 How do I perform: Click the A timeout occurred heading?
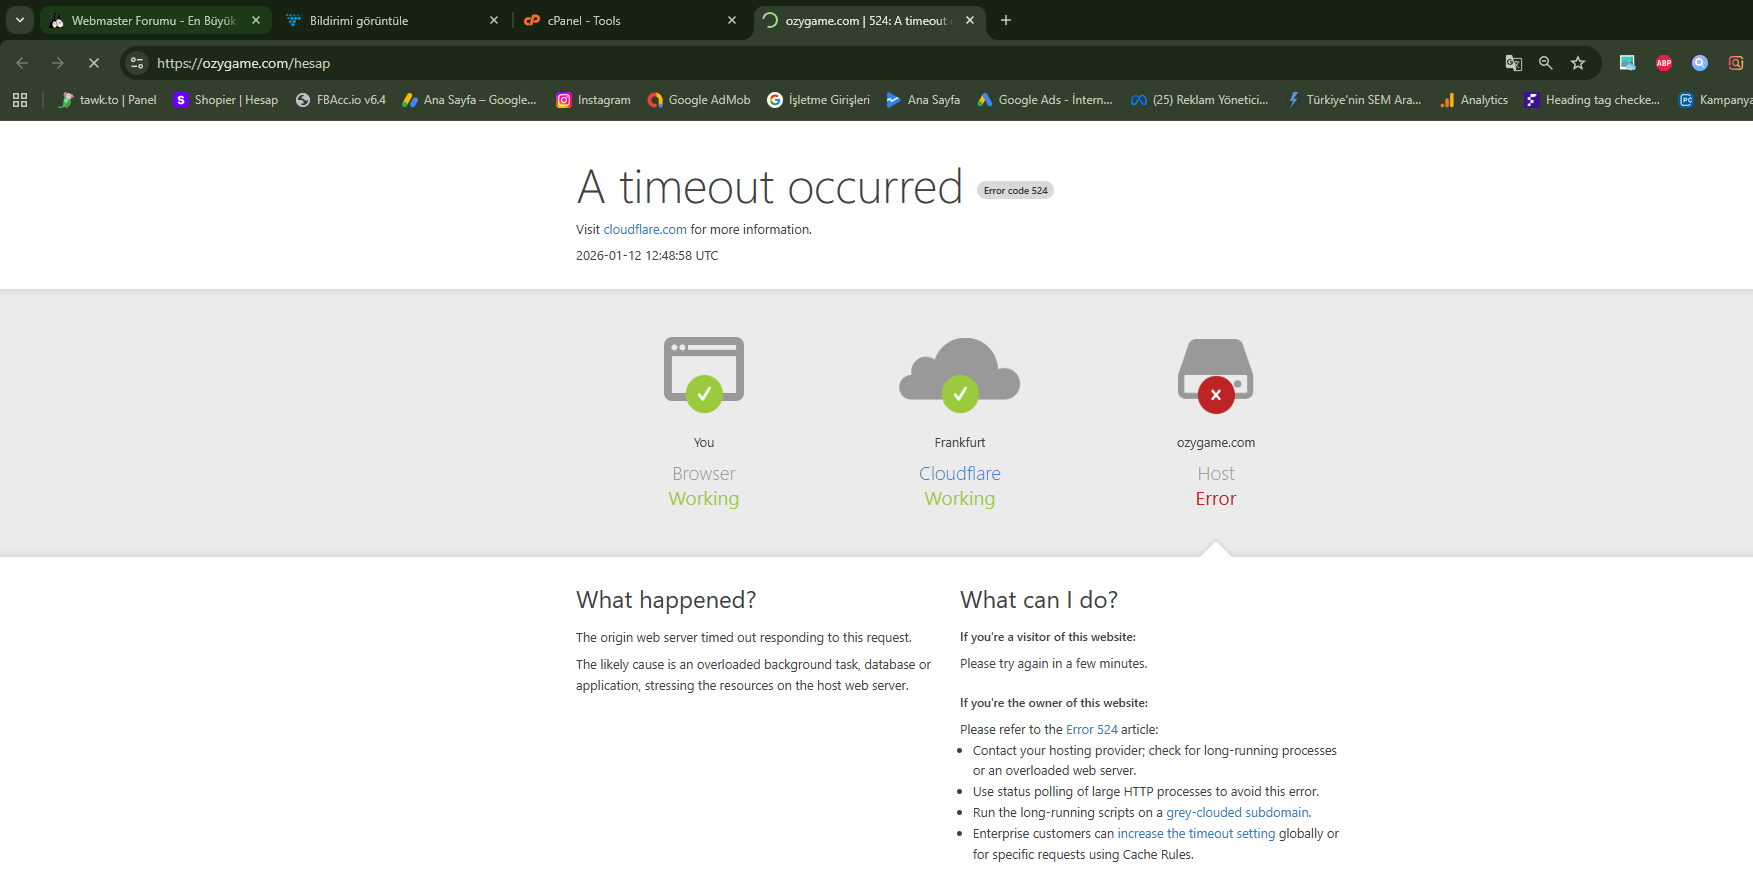click(x=770, y=187)
